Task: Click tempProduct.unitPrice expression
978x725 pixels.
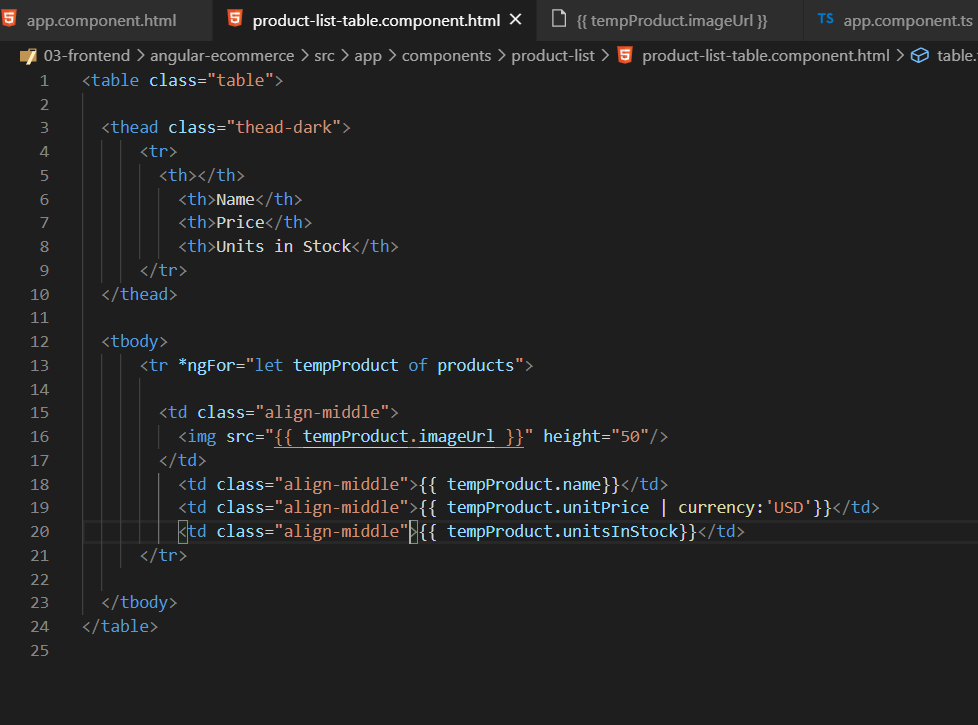Action: pos(548,508)
